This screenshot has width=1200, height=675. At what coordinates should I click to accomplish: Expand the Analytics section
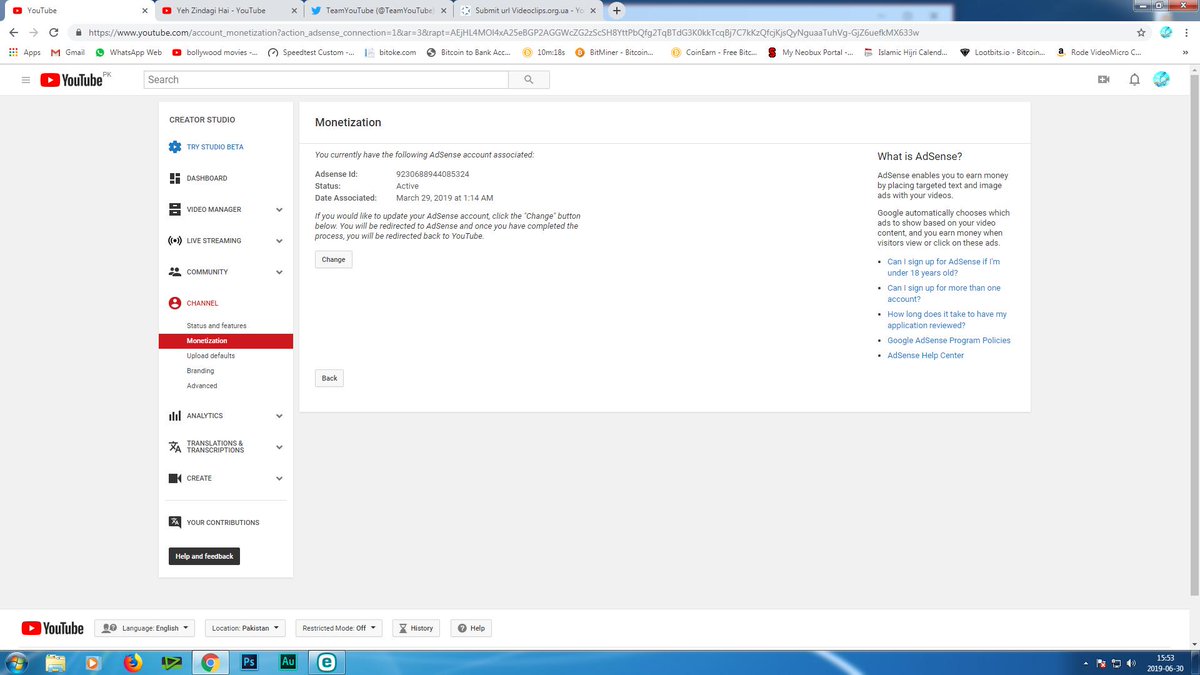tap(279, 416)
